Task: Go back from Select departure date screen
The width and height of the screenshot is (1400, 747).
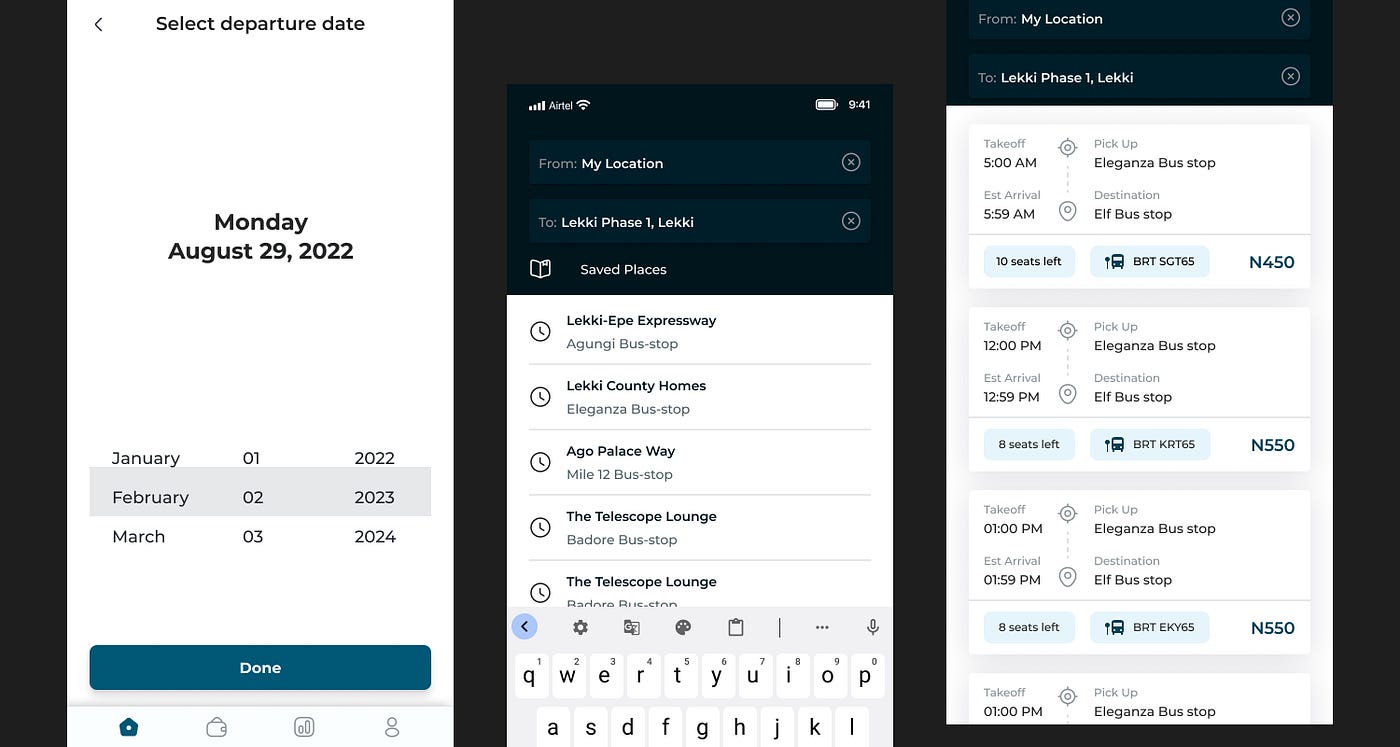Action: tap(98, 24)
